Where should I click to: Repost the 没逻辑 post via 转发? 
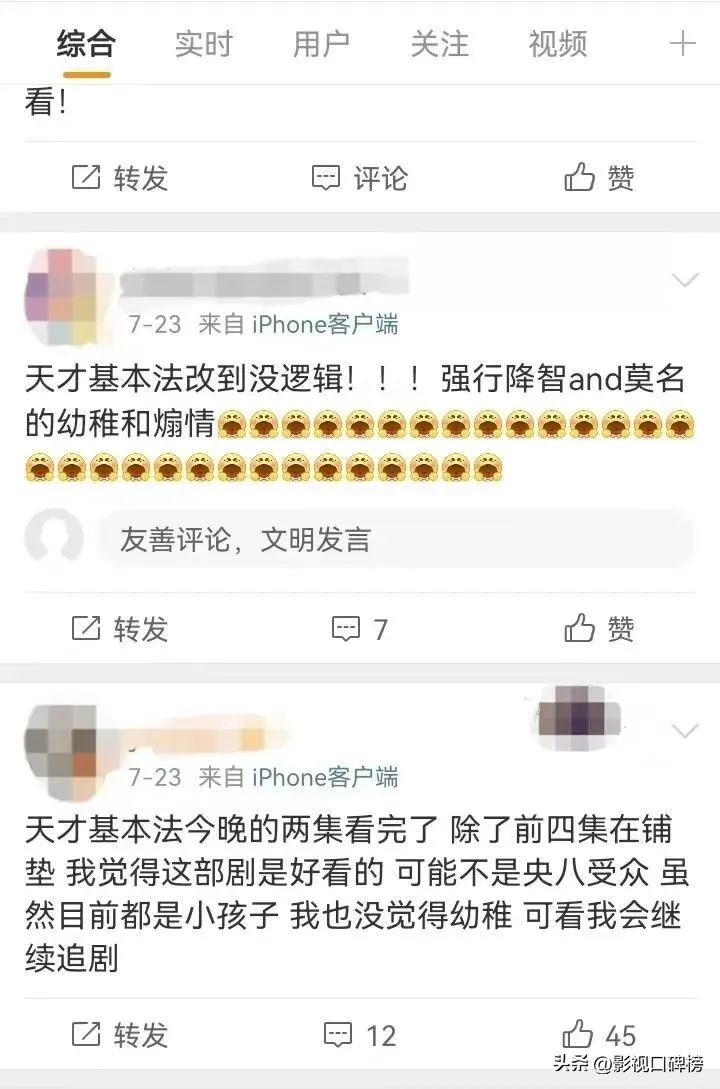pos(86,629)
